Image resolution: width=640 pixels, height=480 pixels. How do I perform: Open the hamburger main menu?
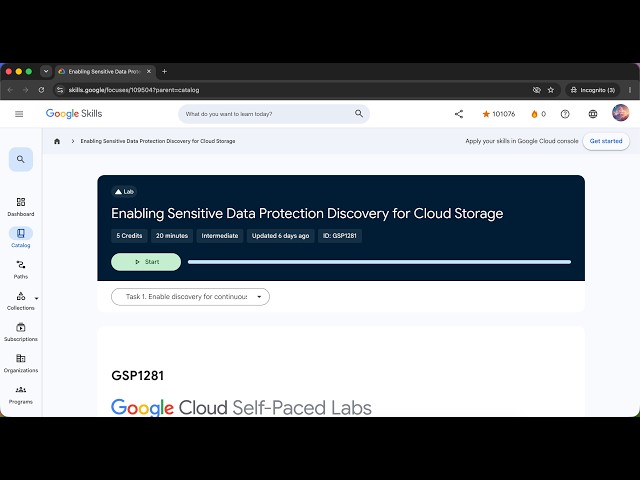pos(19,114)
